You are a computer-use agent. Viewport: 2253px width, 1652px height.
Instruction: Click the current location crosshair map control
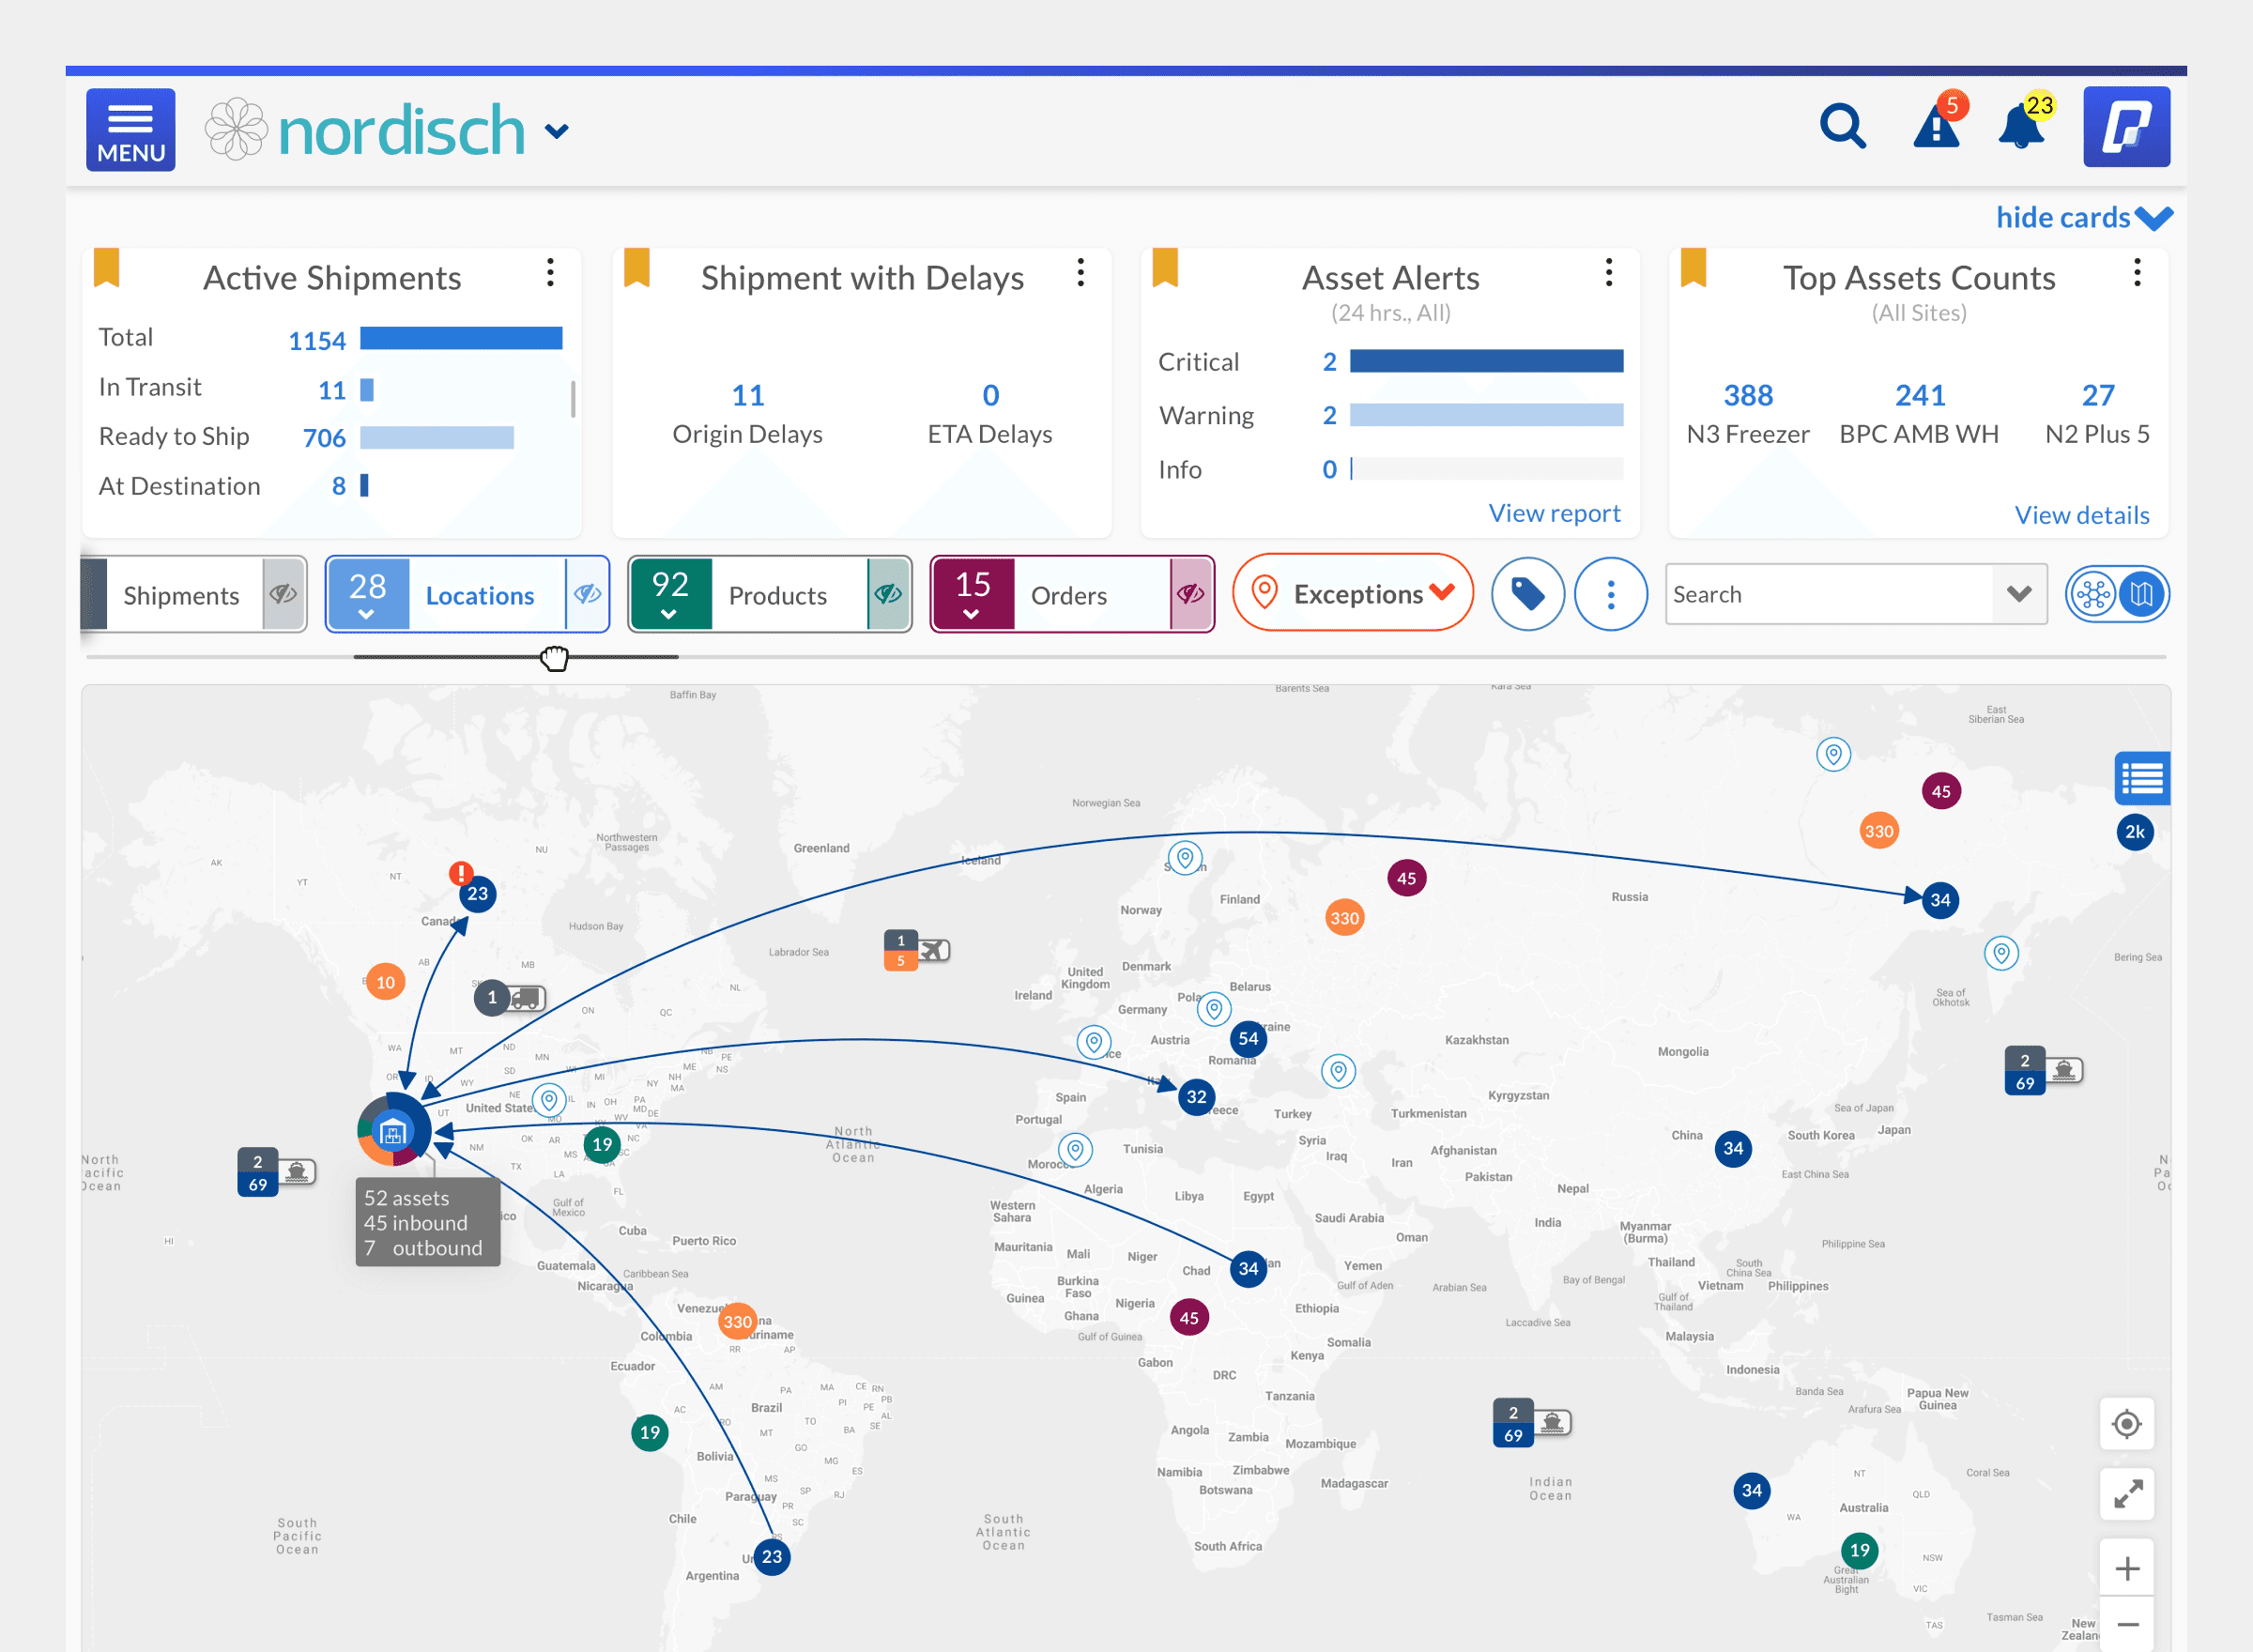tap(2126, 1424)
